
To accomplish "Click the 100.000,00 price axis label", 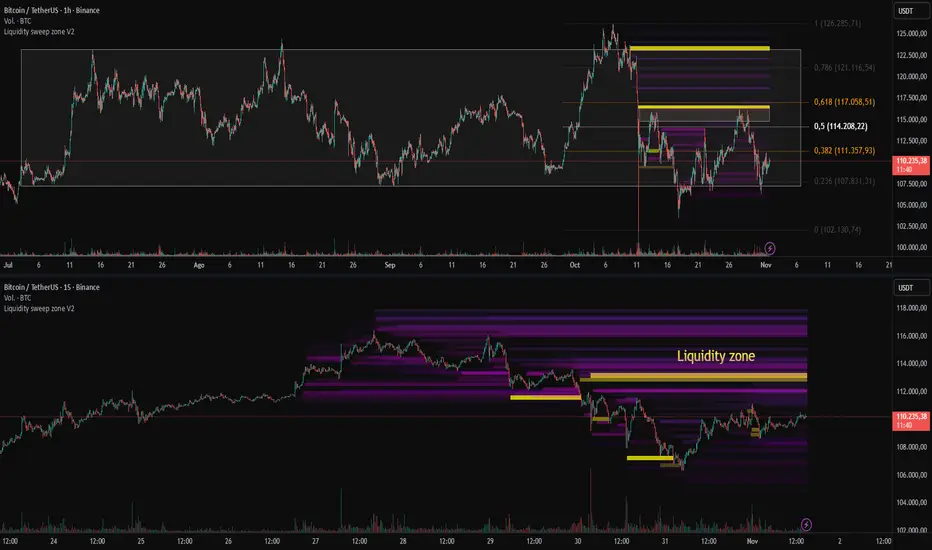I will point(912,247).
